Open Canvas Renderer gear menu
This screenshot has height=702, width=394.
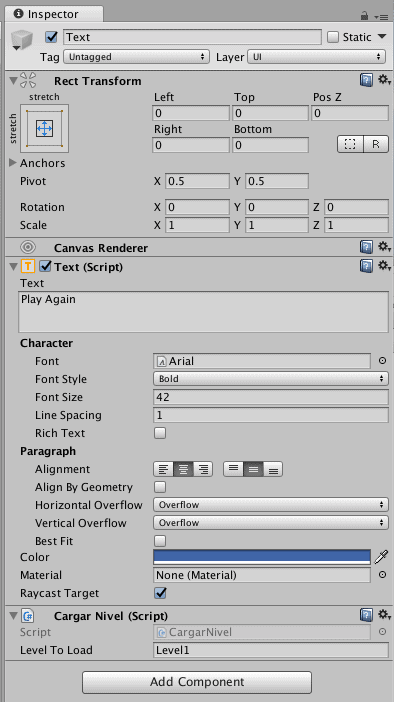(x=384, y=247)
